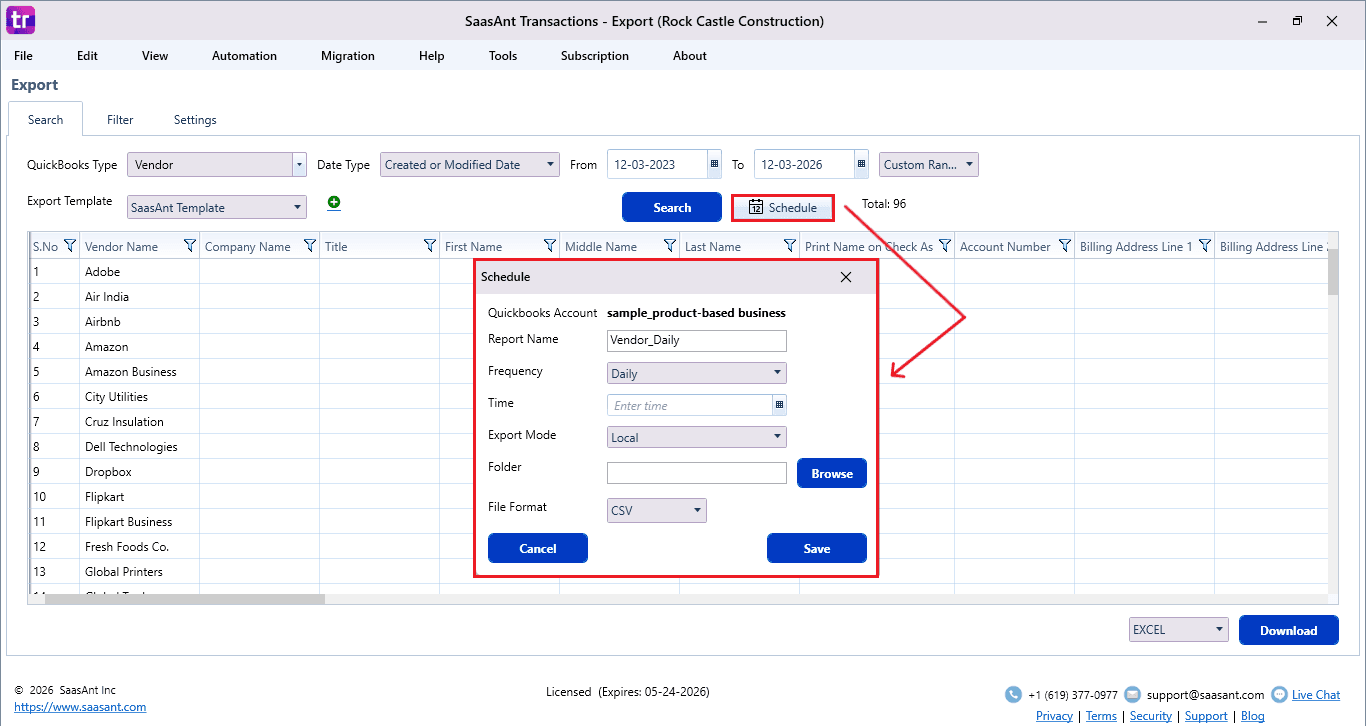The width and height of the screenshot is (1366, 726).
Task: Open the From date calendar picker icon
Action: coord(714,165)
